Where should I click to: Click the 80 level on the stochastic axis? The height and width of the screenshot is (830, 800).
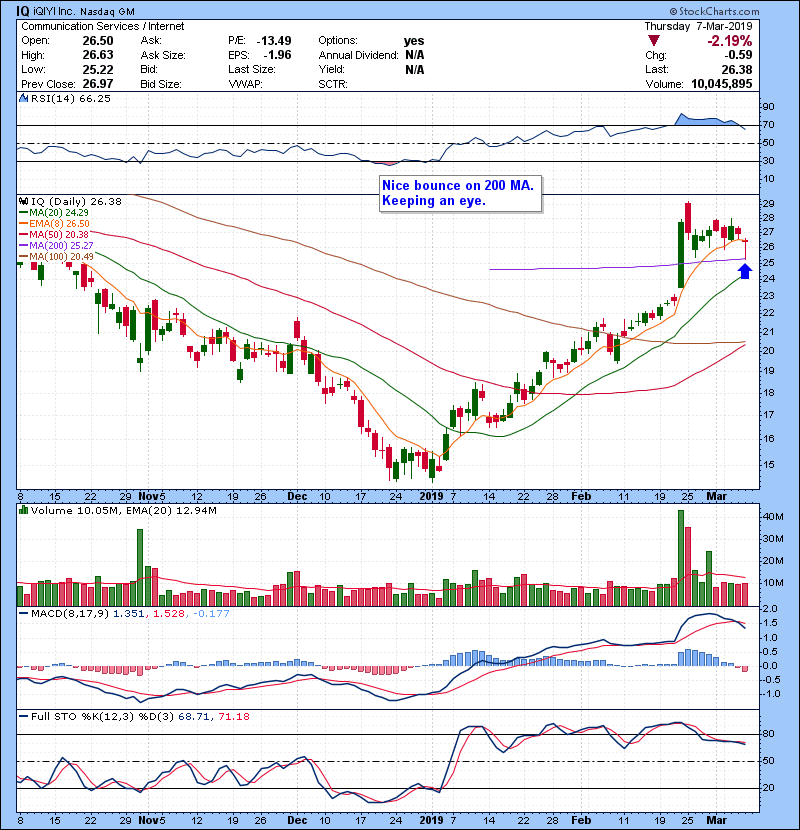768,734
